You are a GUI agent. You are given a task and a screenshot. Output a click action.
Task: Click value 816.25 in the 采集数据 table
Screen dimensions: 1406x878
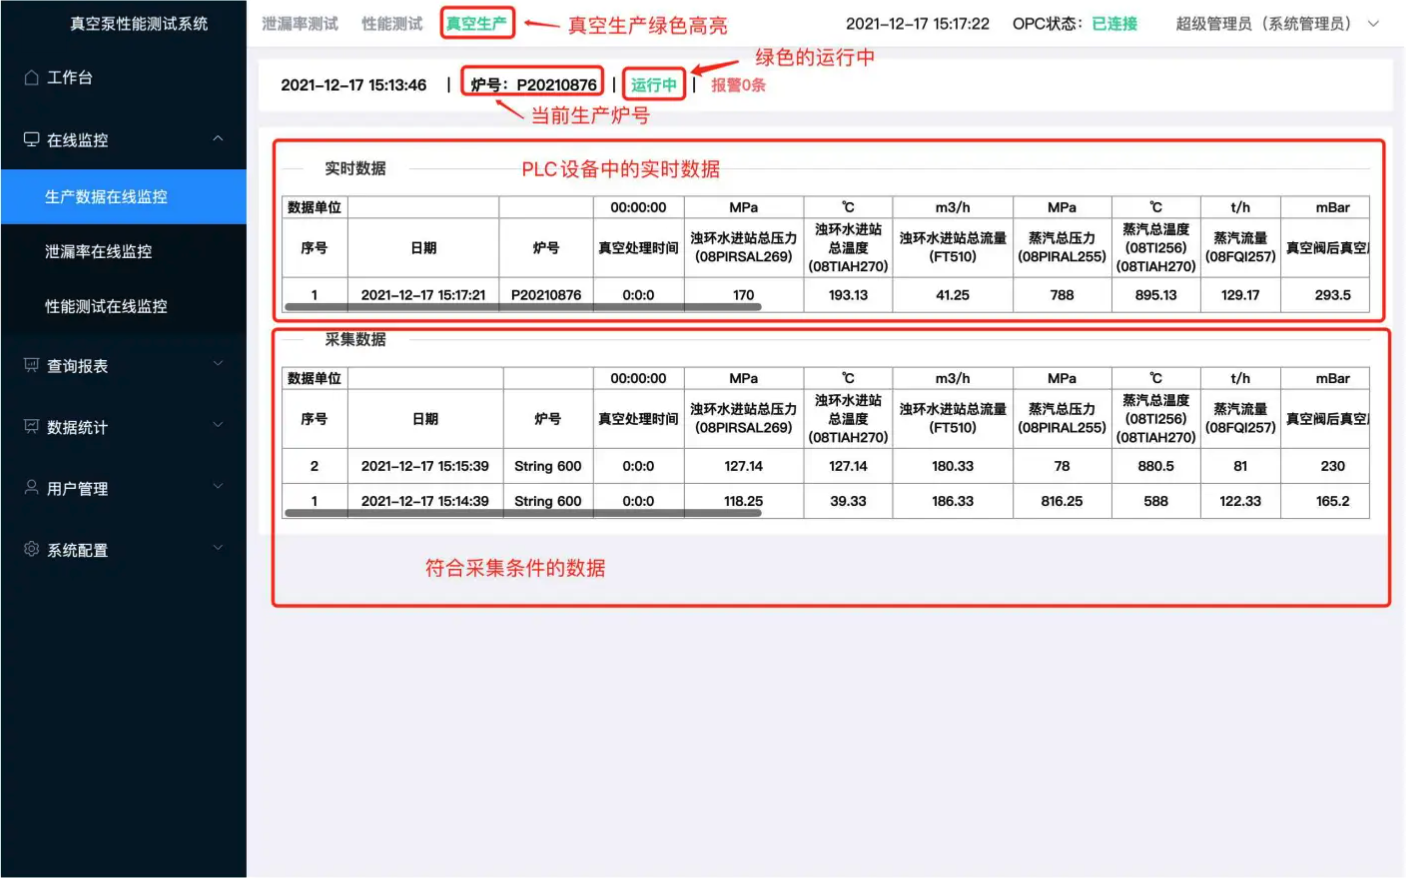point(1062,501)
